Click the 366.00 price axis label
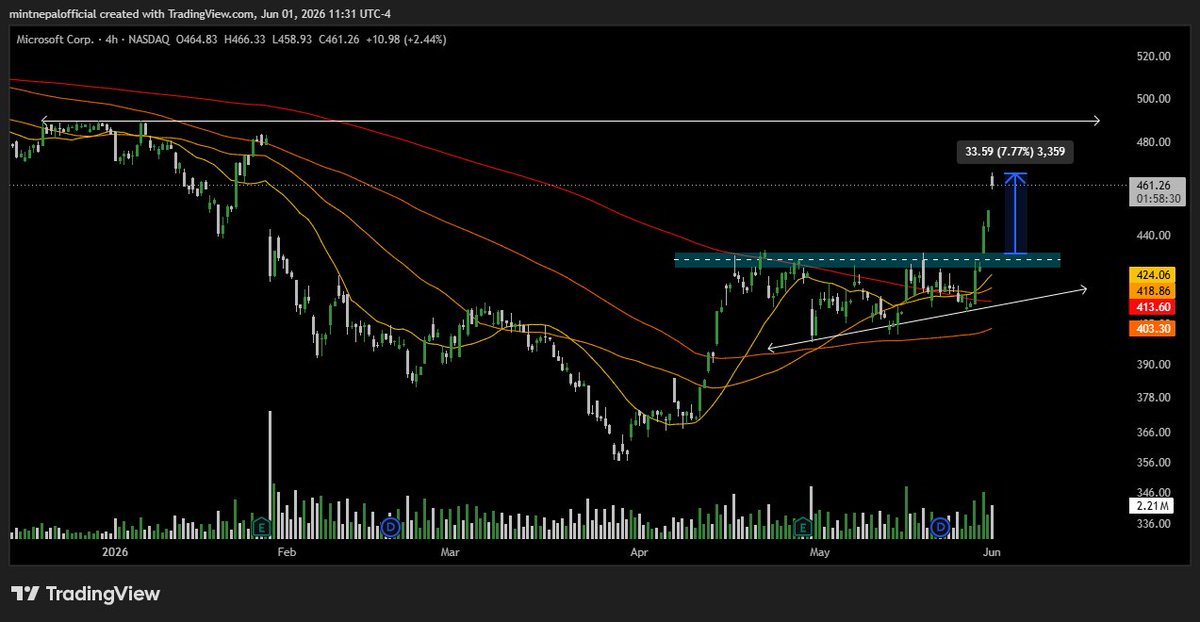1200x622 pixels. pyautogui.click(x=1153, y=432)
